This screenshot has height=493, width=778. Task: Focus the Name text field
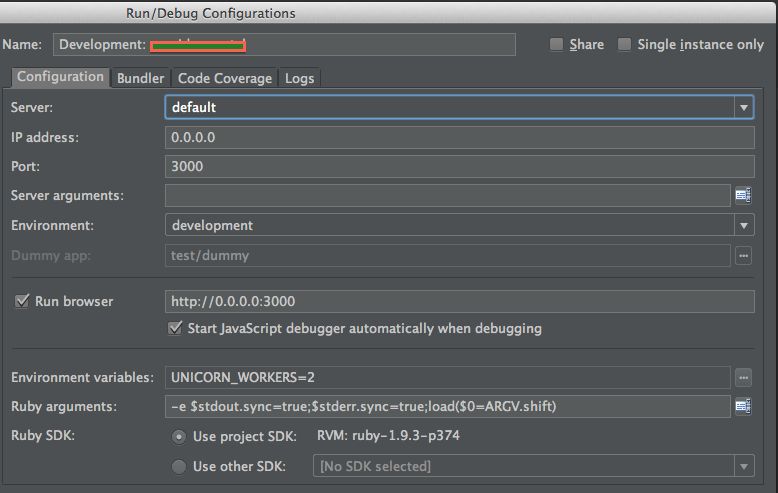(284, 45)
